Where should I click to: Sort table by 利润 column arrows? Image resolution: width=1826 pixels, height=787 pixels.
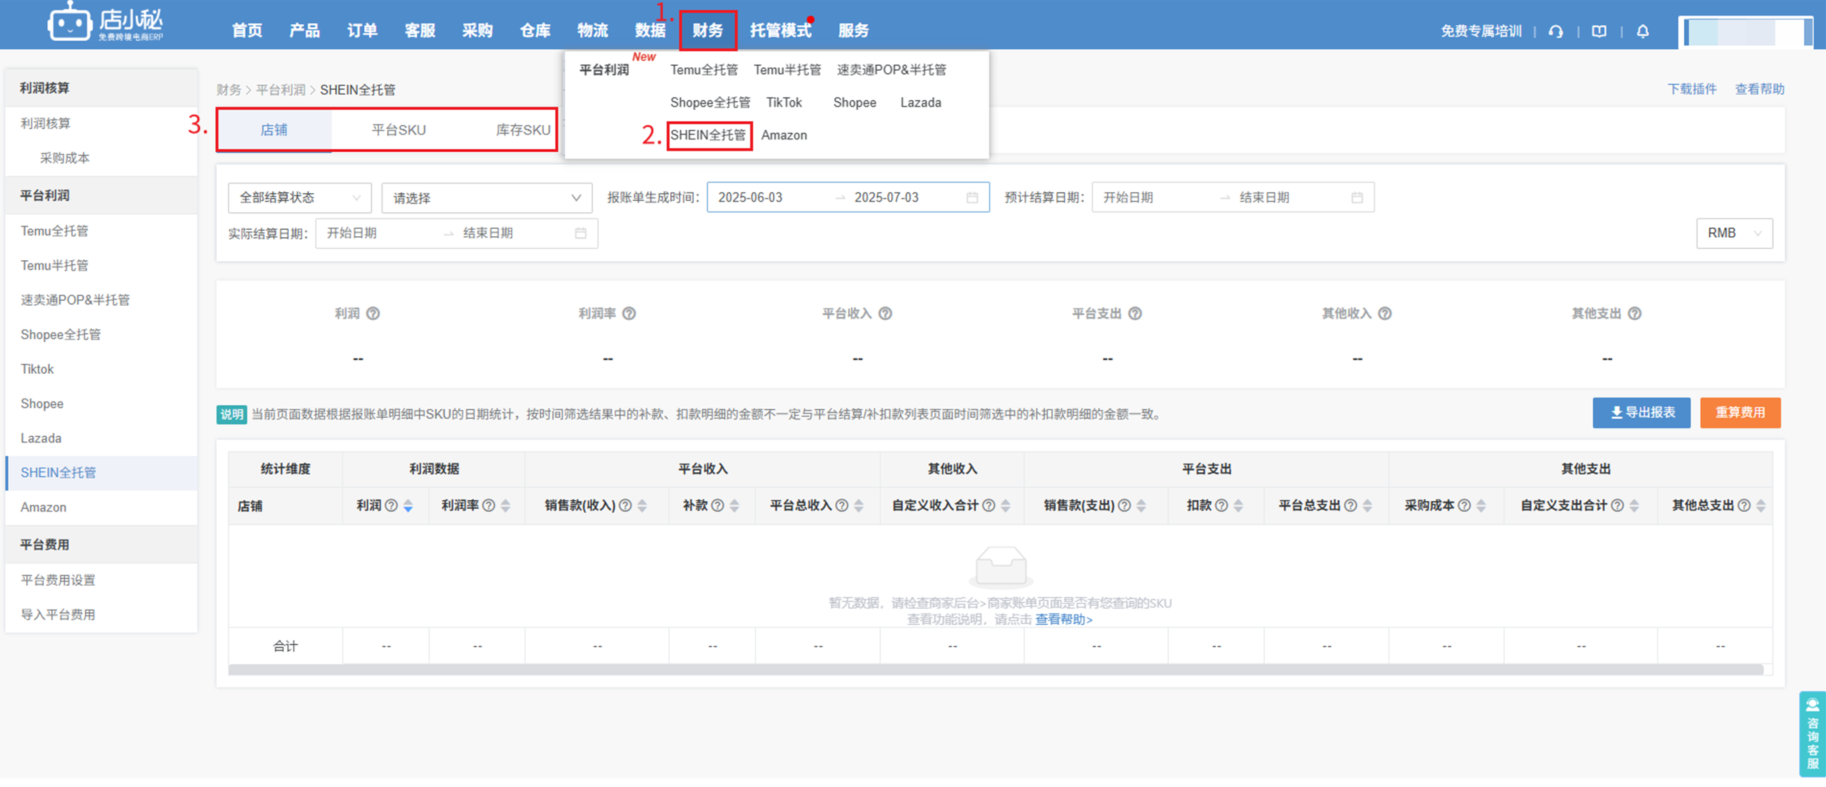(x=408, y=506)
